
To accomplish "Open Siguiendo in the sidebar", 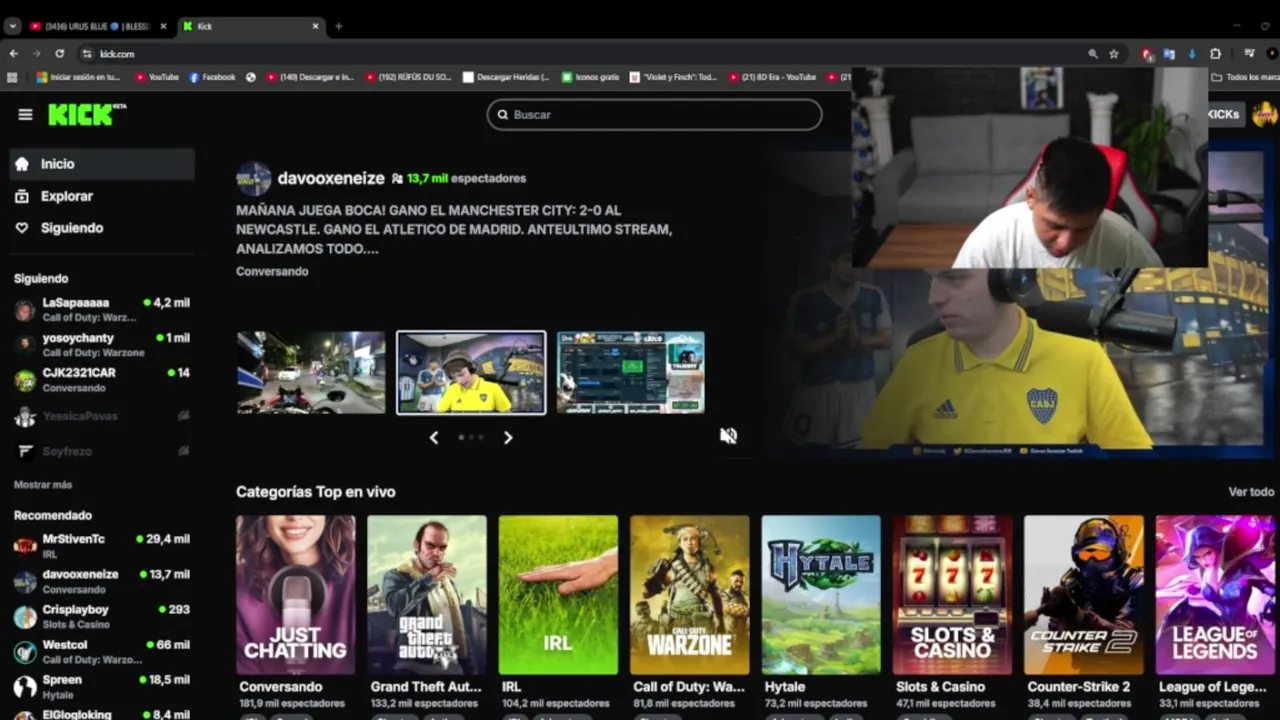I will click(102, 228).
